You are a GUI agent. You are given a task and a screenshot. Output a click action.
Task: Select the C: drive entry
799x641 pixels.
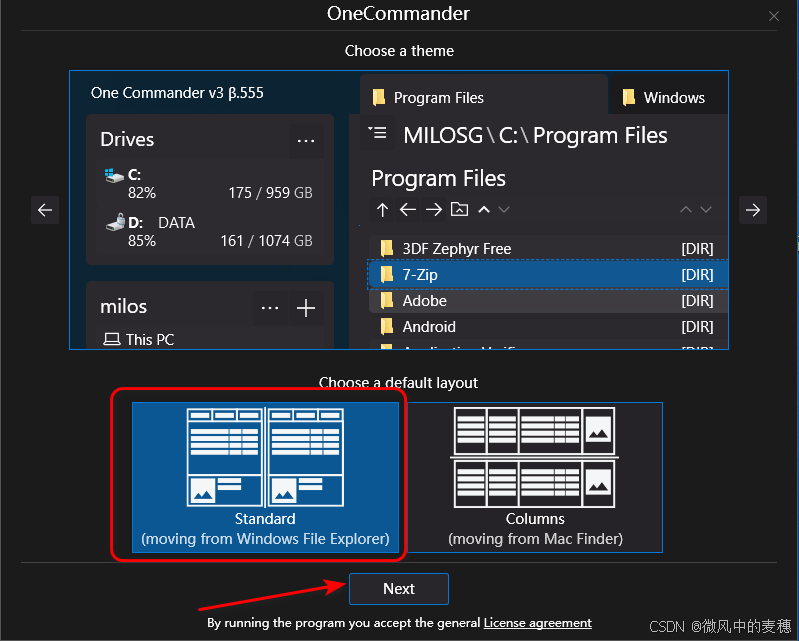pyautogui.click(x=209, y=183)
